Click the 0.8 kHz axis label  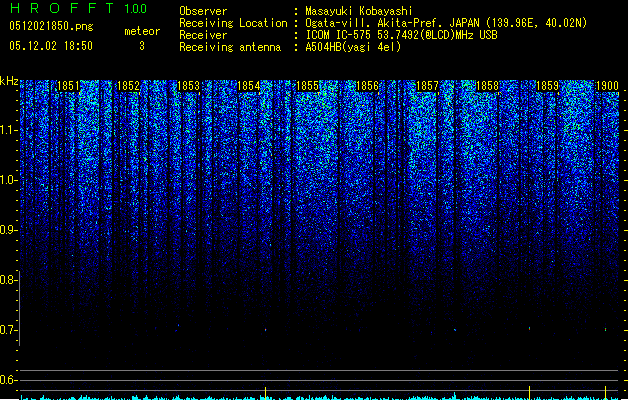pyautogui.click(x=9, y=280)
